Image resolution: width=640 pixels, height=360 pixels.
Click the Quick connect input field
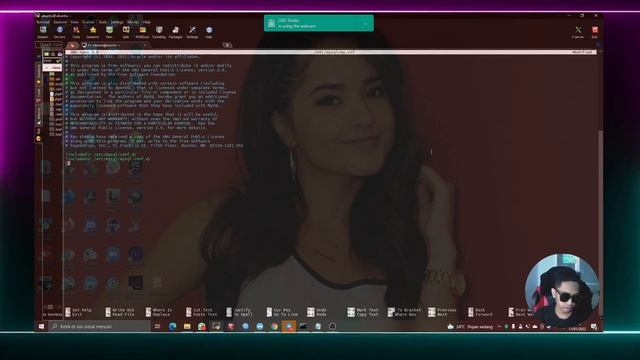tap(49, 45)
